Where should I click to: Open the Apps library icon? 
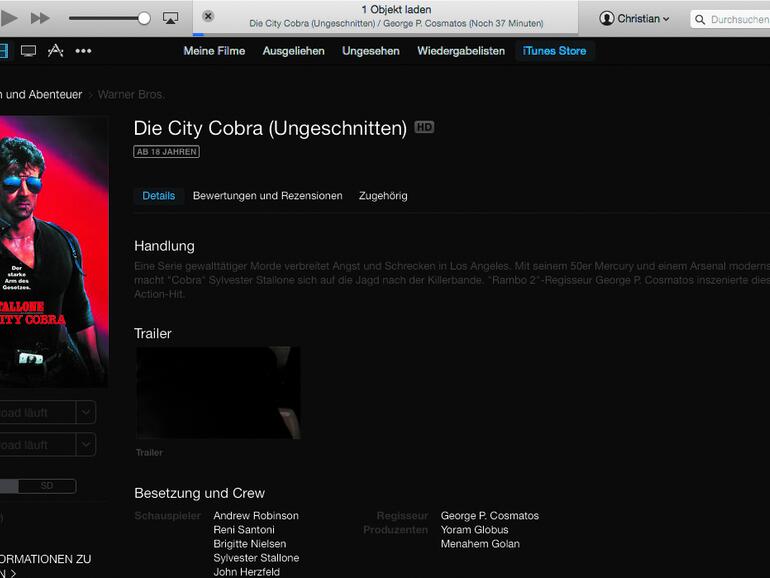(55, 51)
